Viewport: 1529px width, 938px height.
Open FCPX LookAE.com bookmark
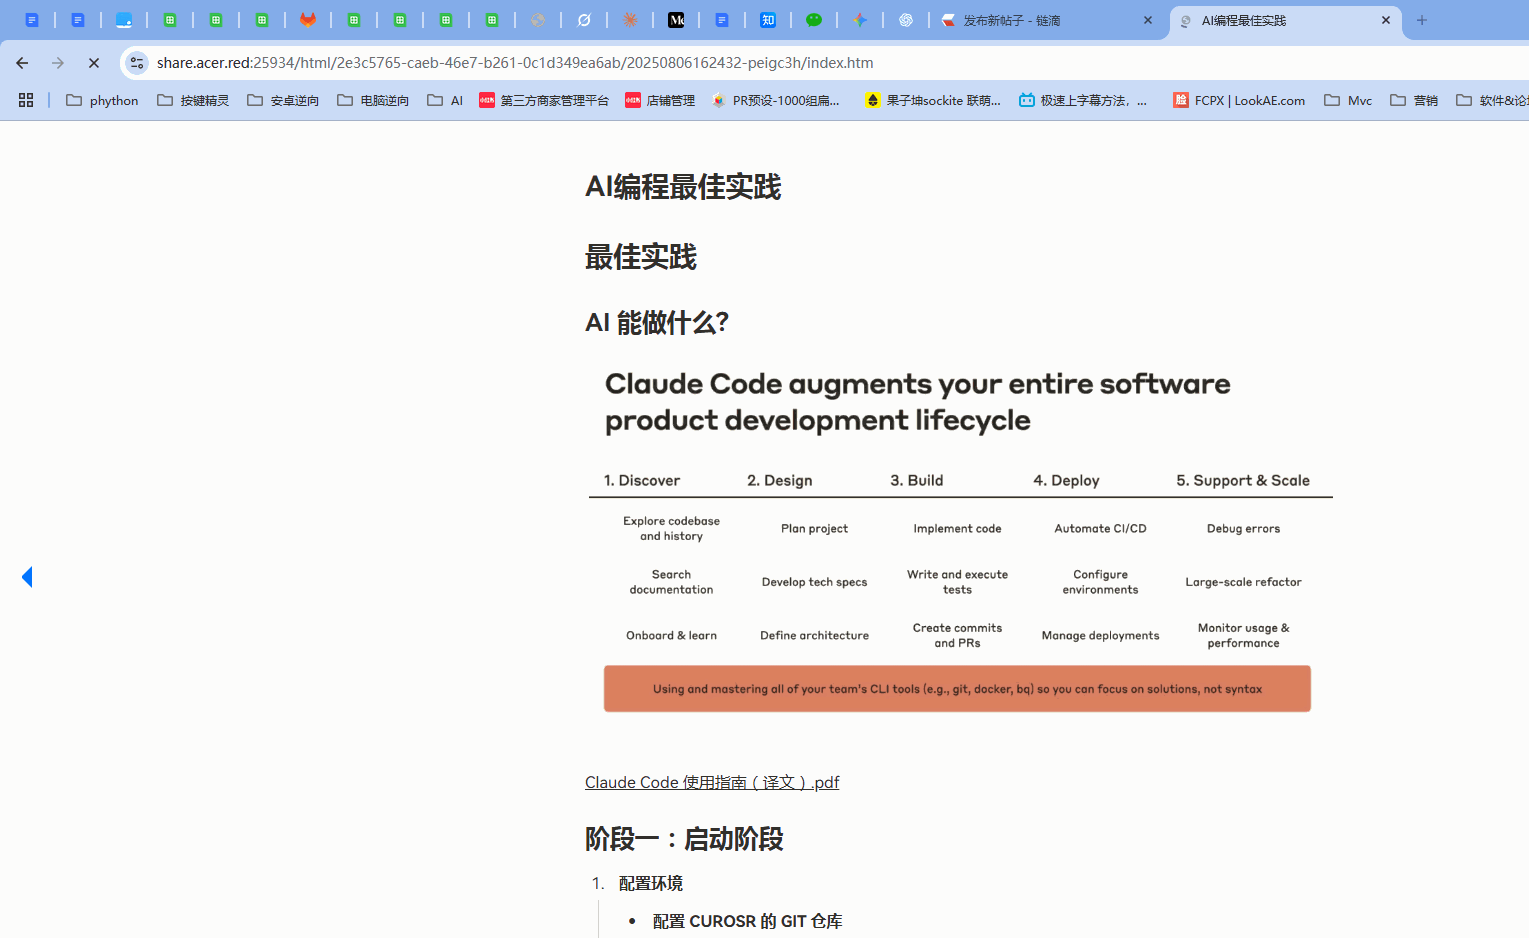(x=1238, y=100)
